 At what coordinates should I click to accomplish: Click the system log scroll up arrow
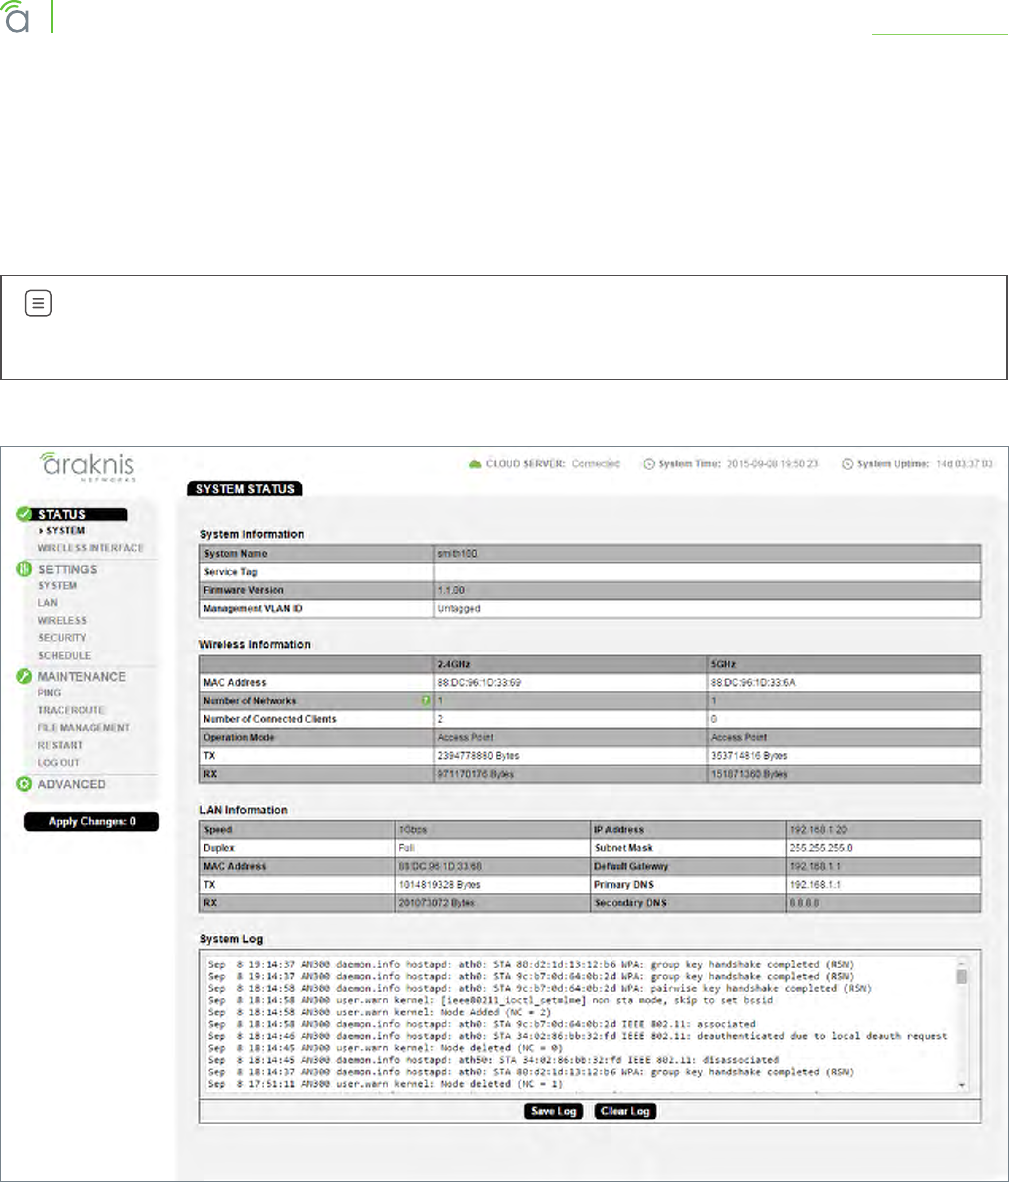tap(962, 962)
